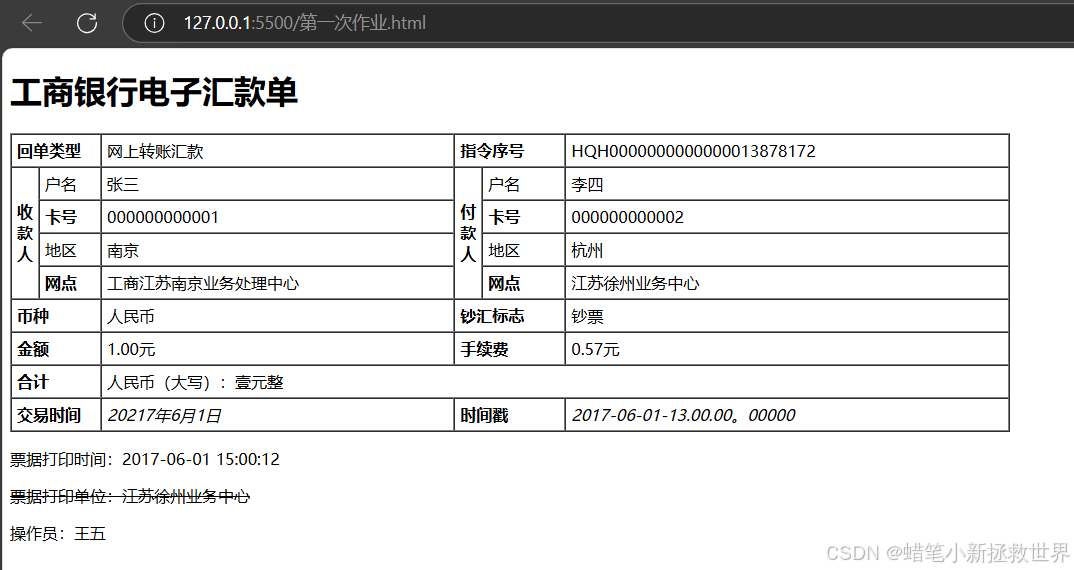Select the fee 0.57元
Viewport: 1074px width, 570px height.
(595, 349)
